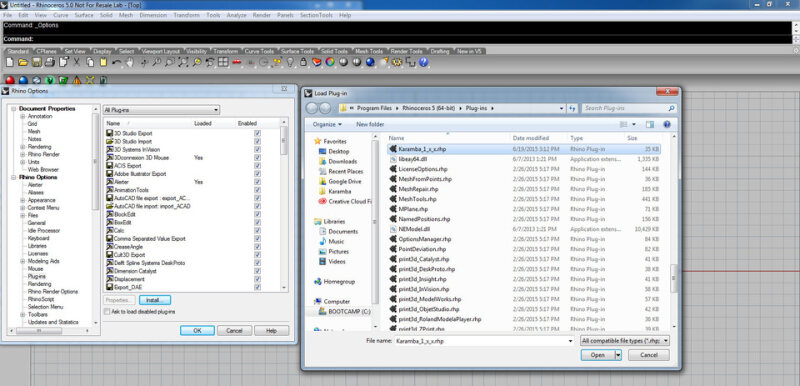The height and width of the screenshot is (386, 800).
Task: Toggle Enabled checkbox for 3D Studio Export
Action: 257,133
